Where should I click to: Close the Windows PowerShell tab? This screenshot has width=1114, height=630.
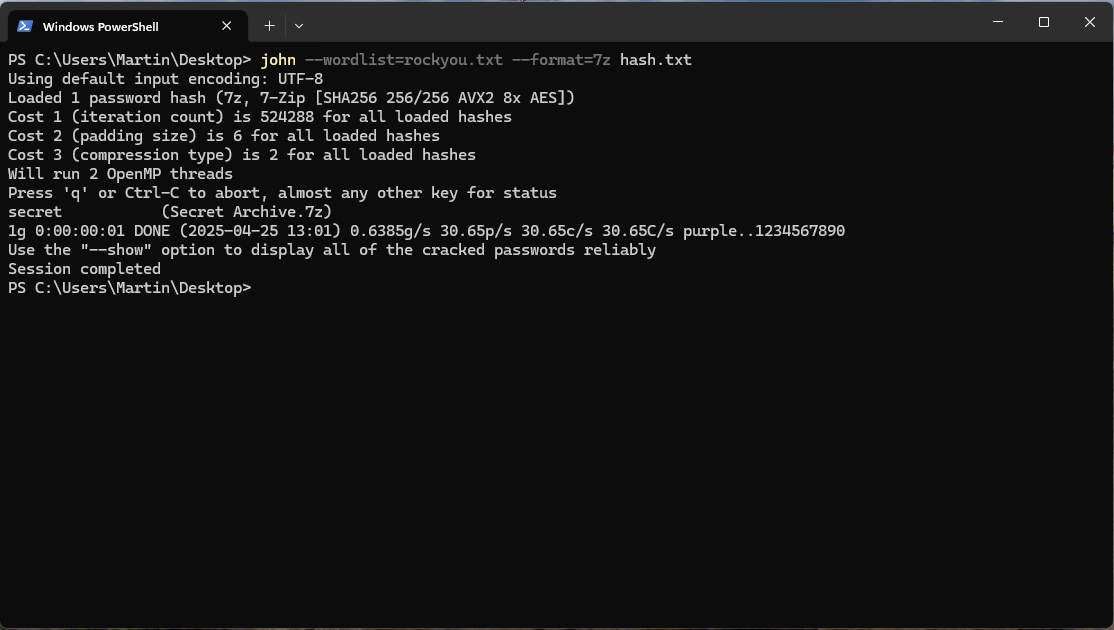(x=227, y=26)
